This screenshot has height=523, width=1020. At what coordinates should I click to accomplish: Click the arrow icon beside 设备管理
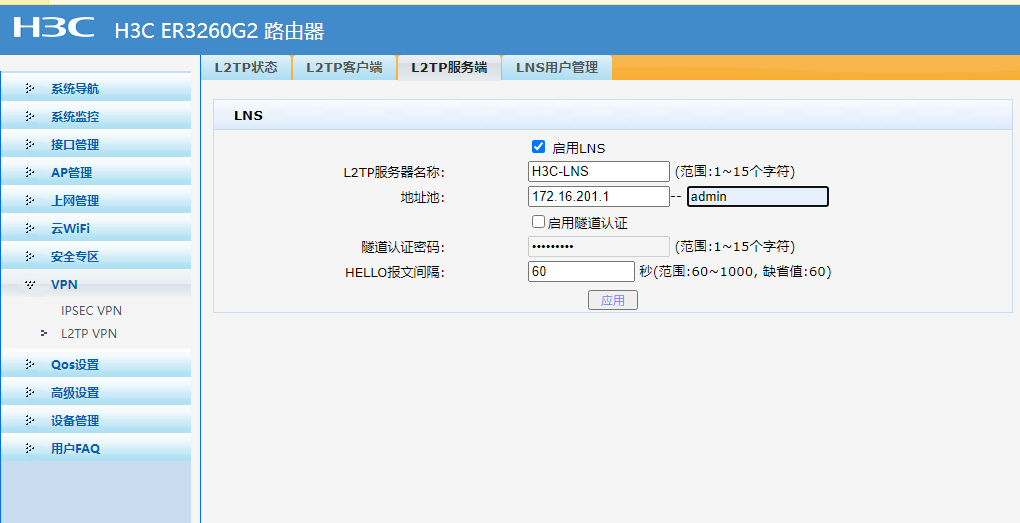(x=30, y=420)
